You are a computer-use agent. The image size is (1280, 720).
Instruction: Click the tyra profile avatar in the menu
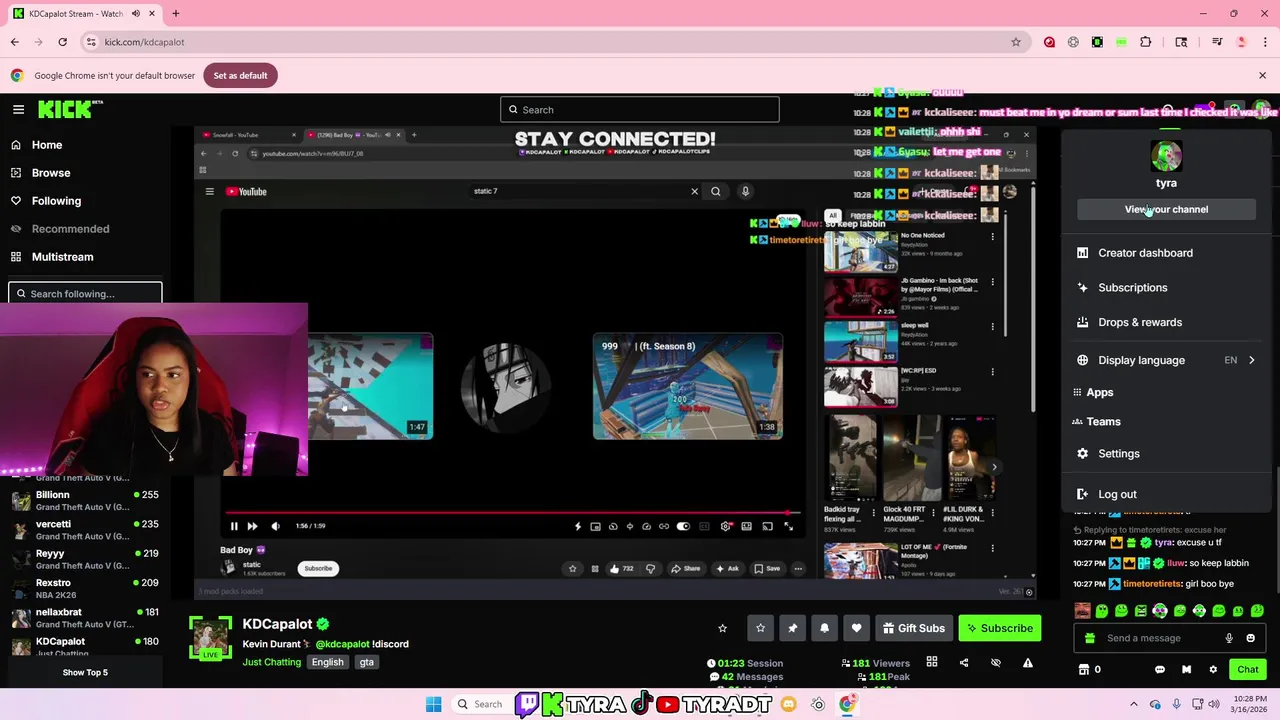click(x=1166, y=156)
